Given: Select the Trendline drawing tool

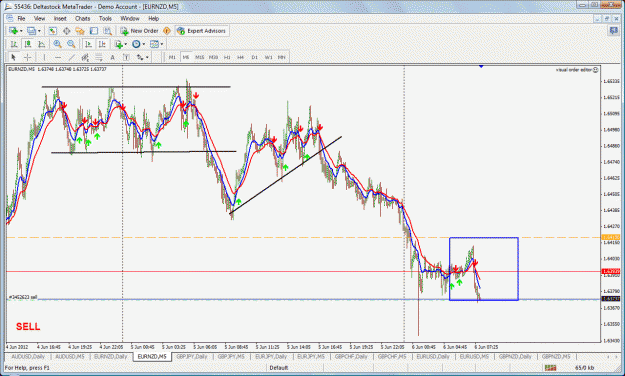Looking at the screenshot, I should click(71, 57).
